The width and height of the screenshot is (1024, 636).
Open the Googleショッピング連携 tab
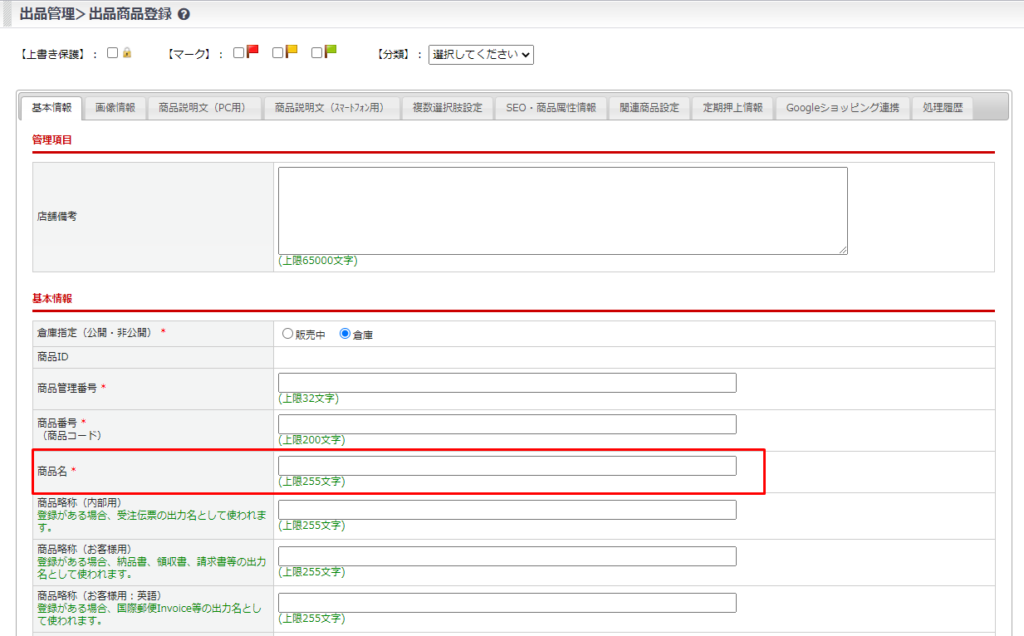(842, 108)
